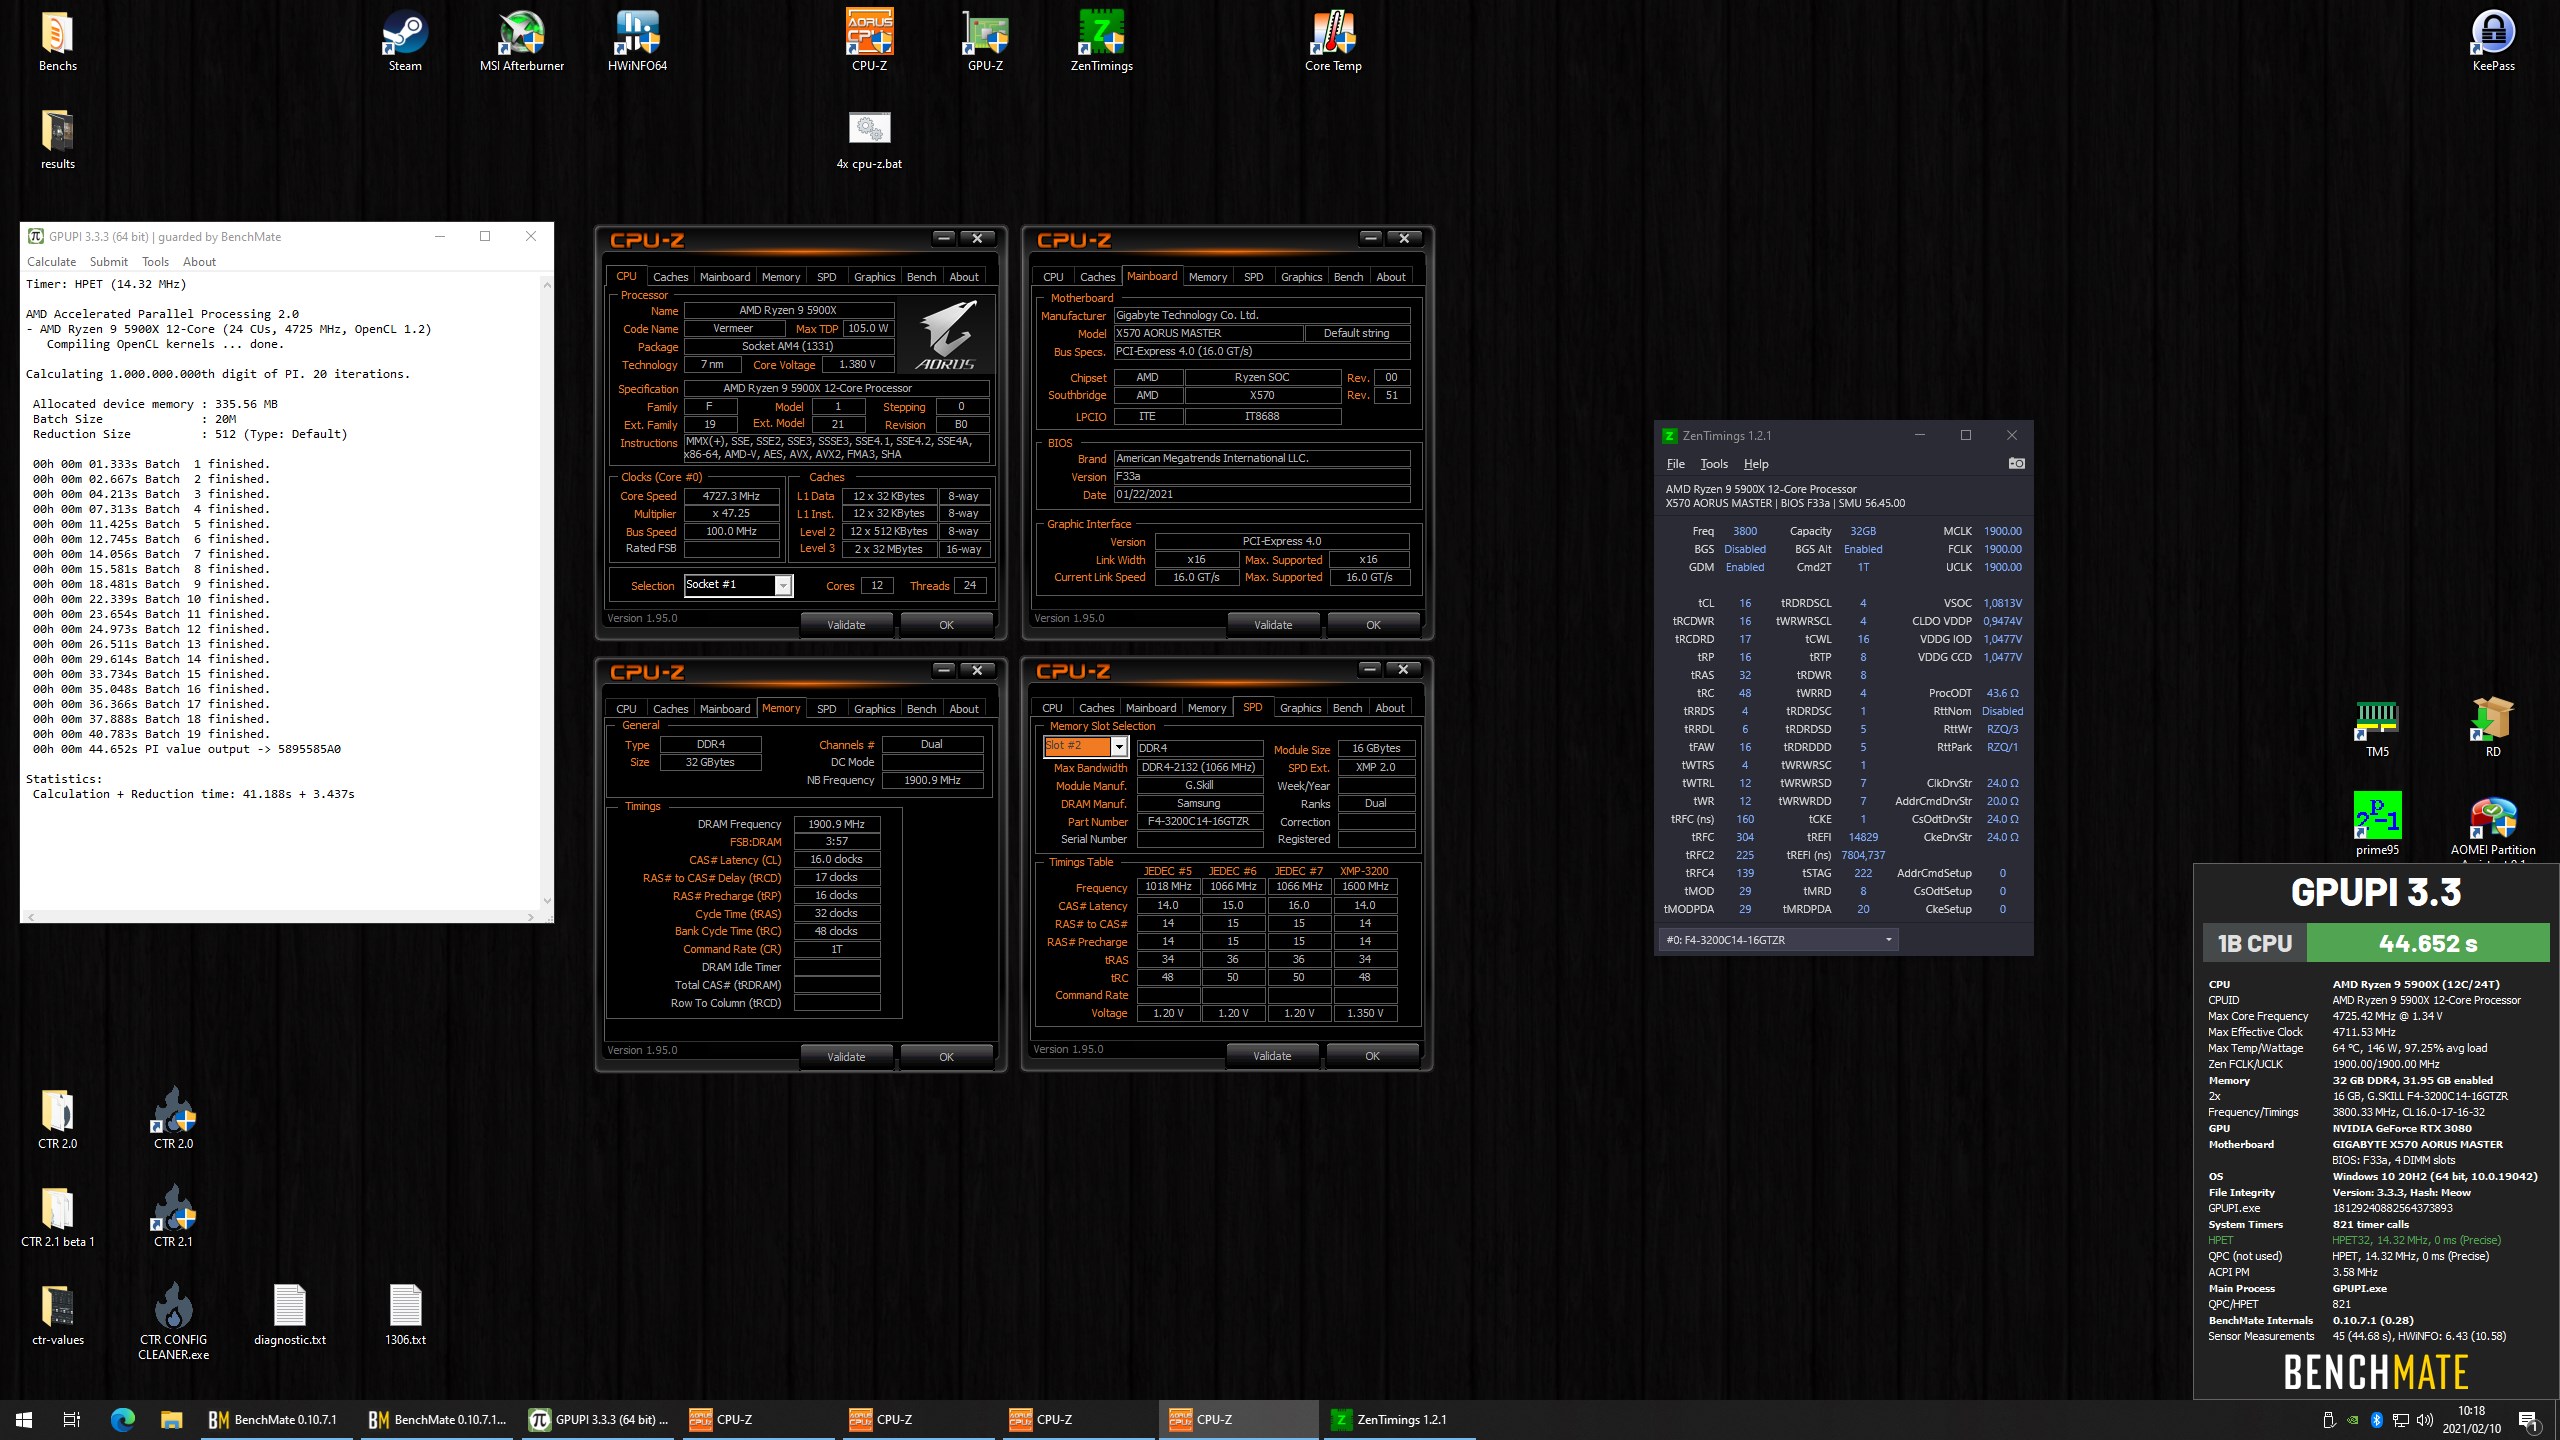The height and width of the screenshot is (1440, 2560).
Task: Click GPUPI vertical scrollbar
Action: tap(546, 592)
